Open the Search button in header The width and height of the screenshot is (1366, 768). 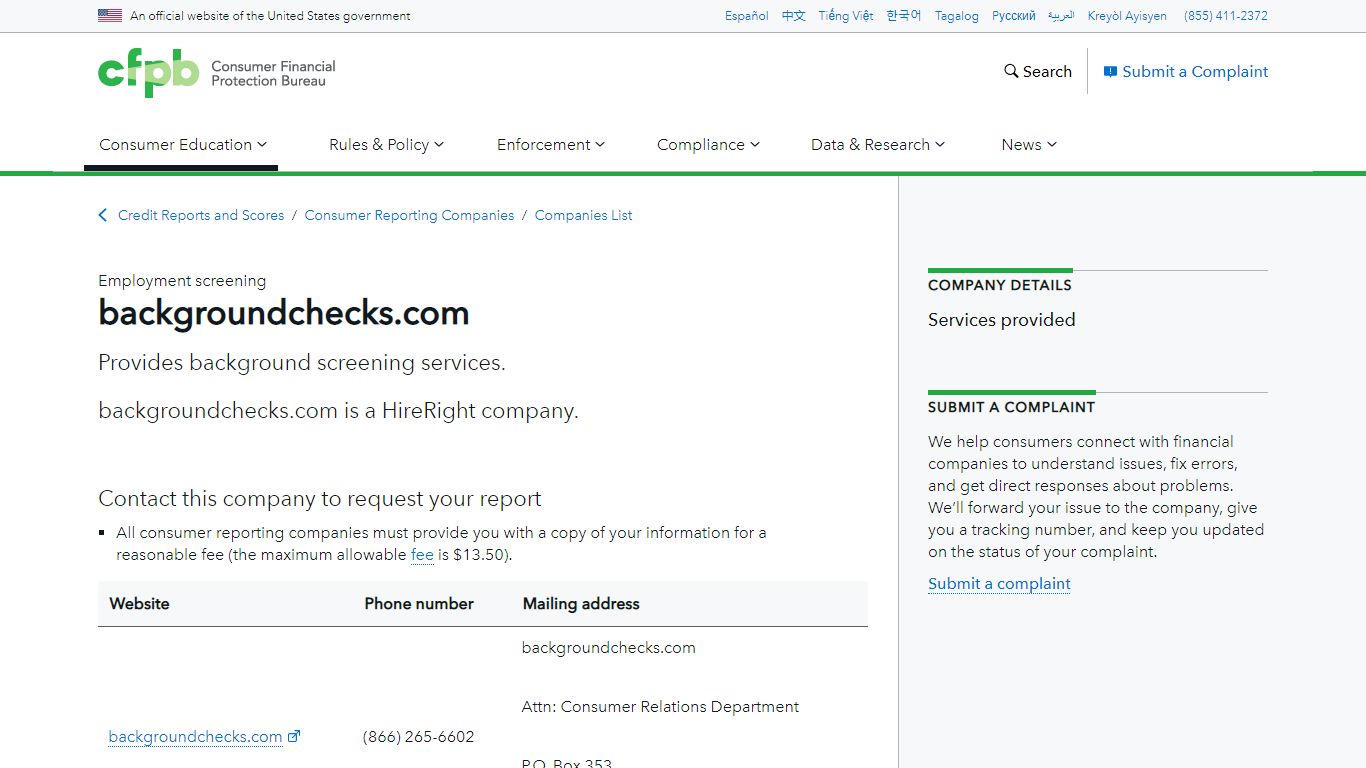[x=1038, y=72]
